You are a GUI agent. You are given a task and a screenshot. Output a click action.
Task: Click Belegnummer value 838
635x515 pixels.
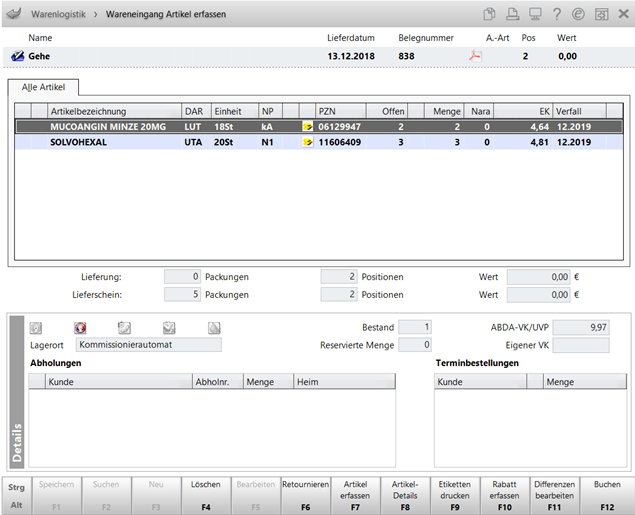406,56
